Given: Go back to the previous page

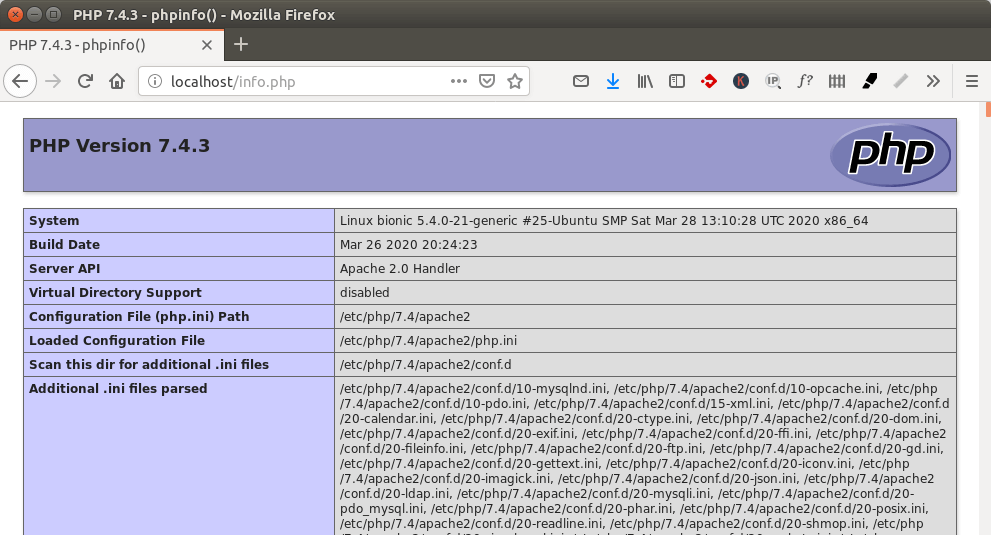Looking at the screenshot, I should (20, 82).
